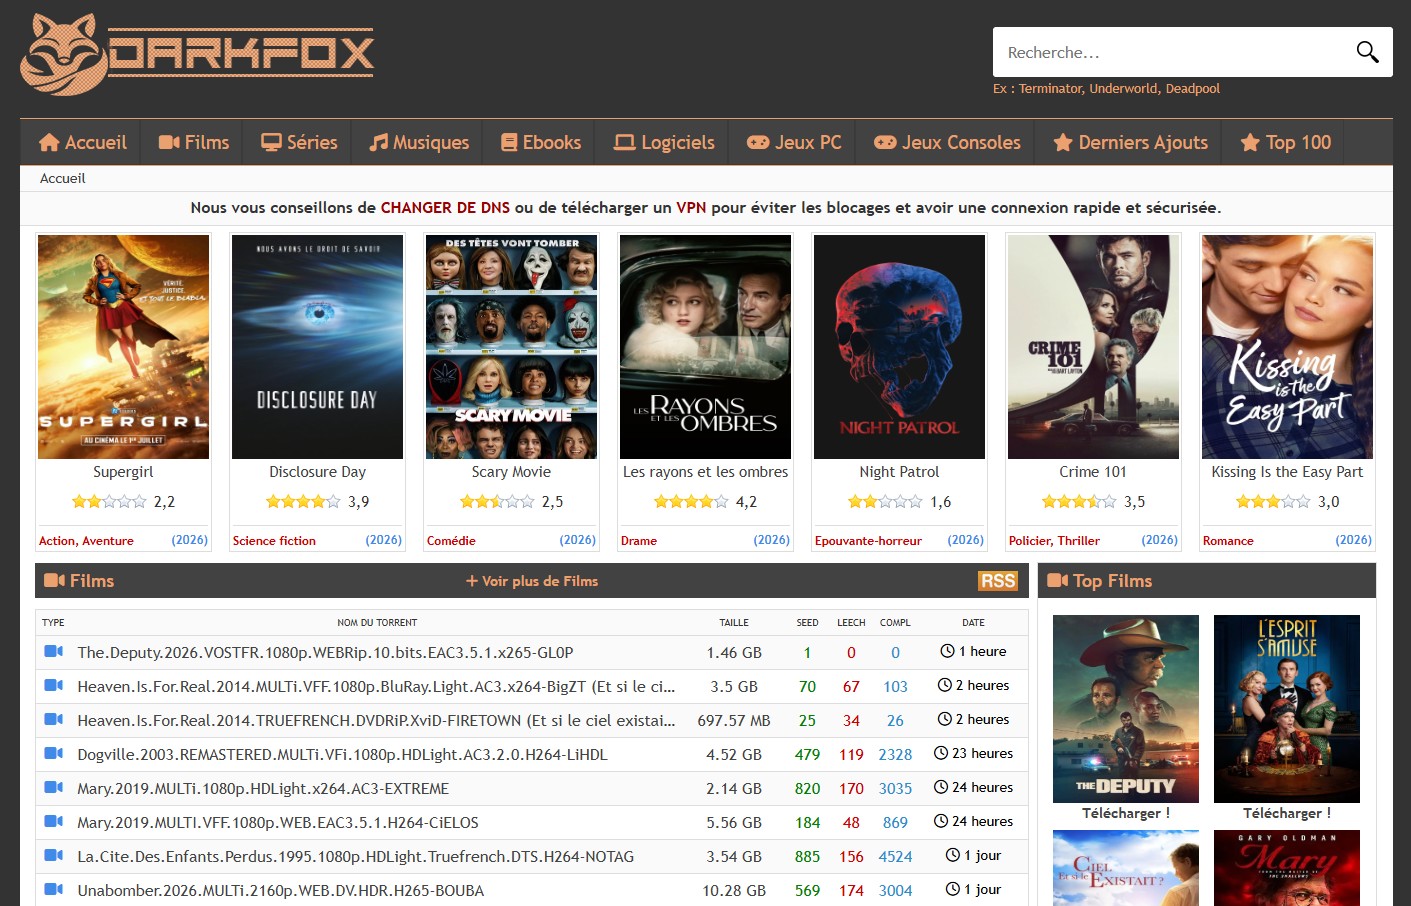Click the RSS feed badge
Image resolution: width=1411 pixels, height=906 pixels.
[x=997, y=581]
